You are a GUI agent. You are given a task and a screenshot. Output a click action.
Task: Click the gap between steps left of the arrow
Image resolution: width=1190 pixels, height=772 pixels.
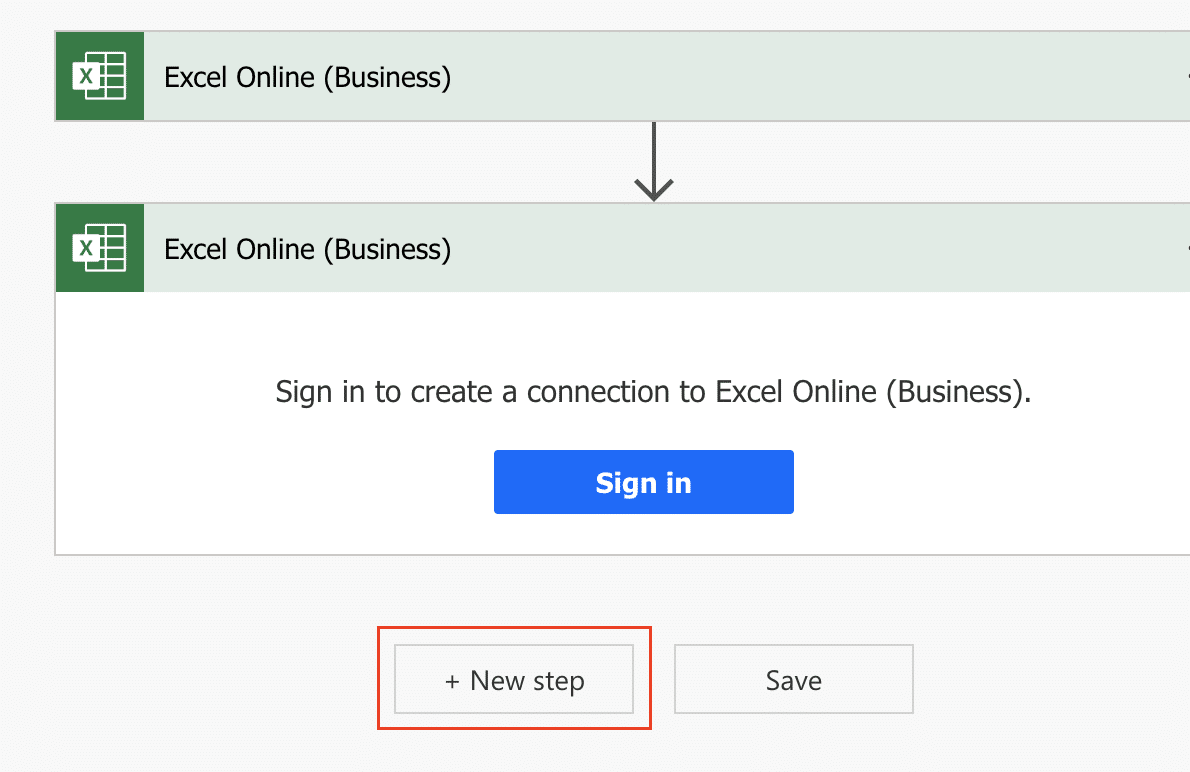tap(350, 162)
